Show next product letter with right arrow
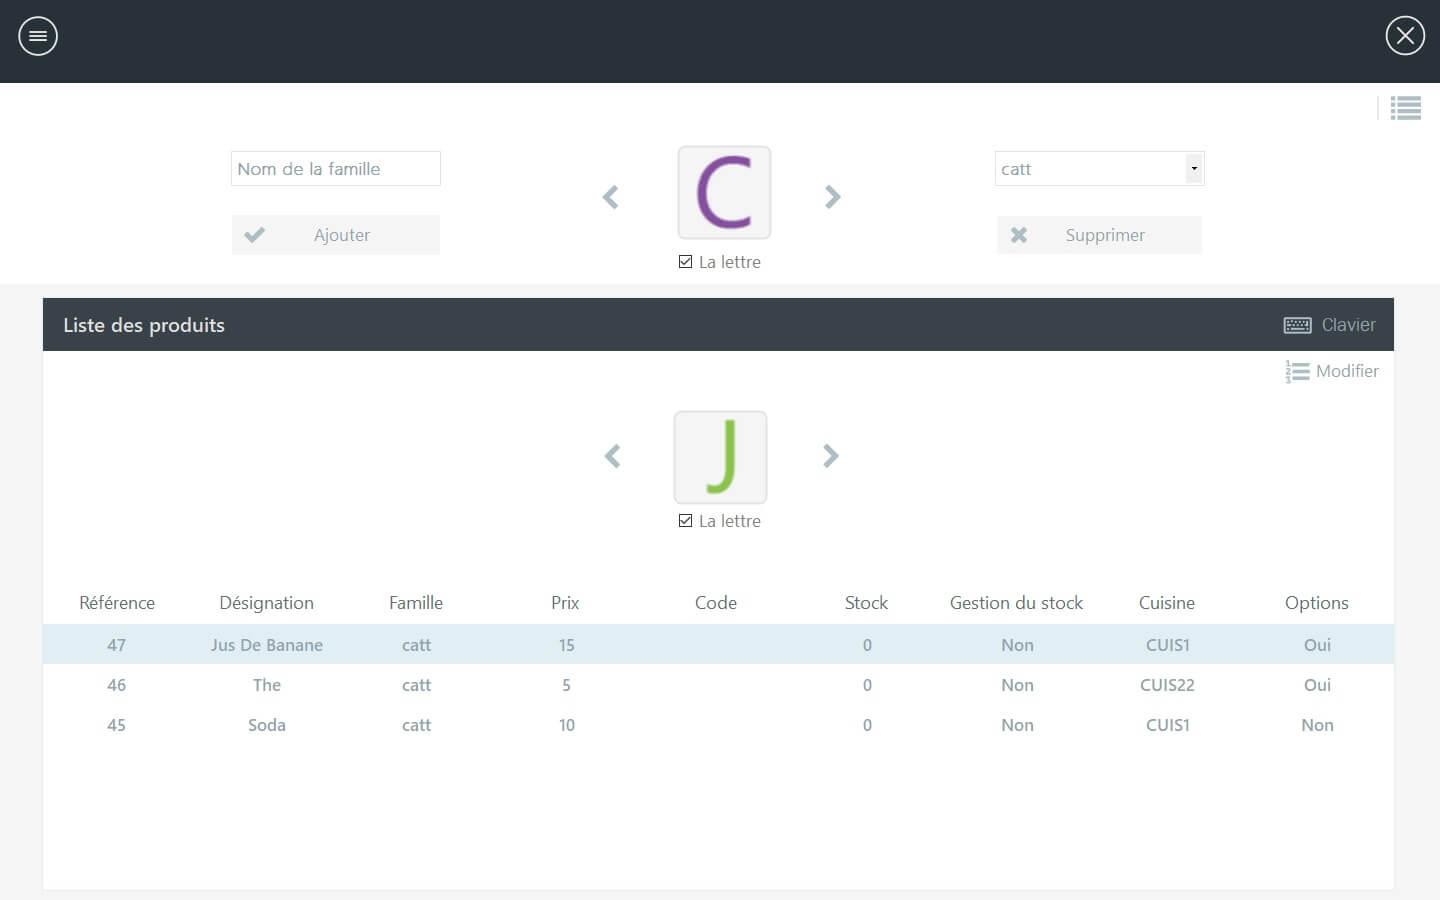 [x=830, y=456]
